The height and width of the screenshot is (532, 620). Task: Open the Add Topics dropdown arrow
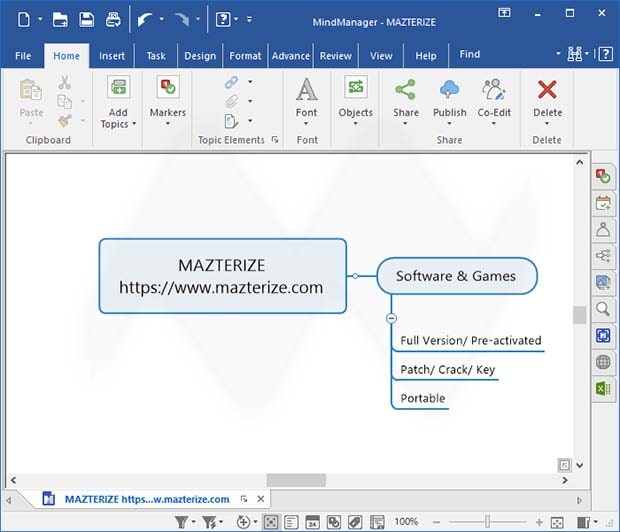pyautogui.click(x=134, y=124)
